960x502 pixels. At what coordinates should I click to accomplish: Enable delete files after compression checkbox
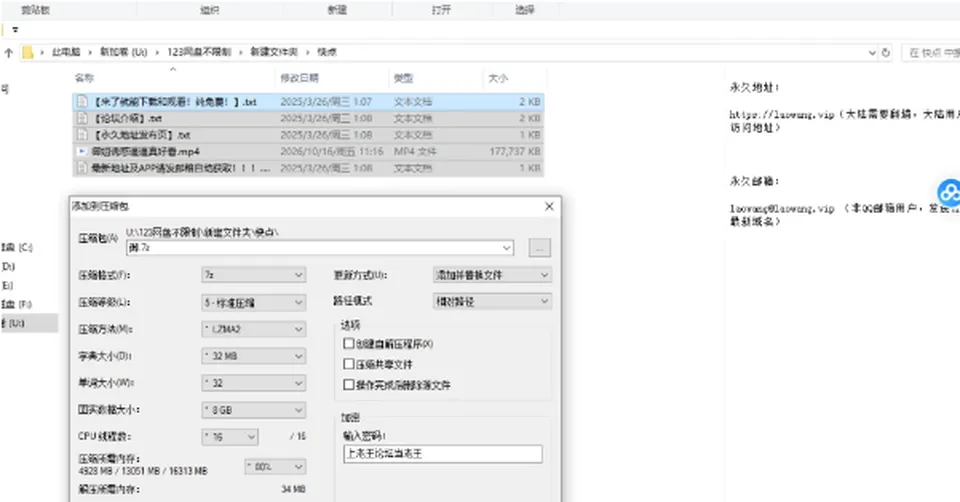pyautogui.click(x=348, y=384)
